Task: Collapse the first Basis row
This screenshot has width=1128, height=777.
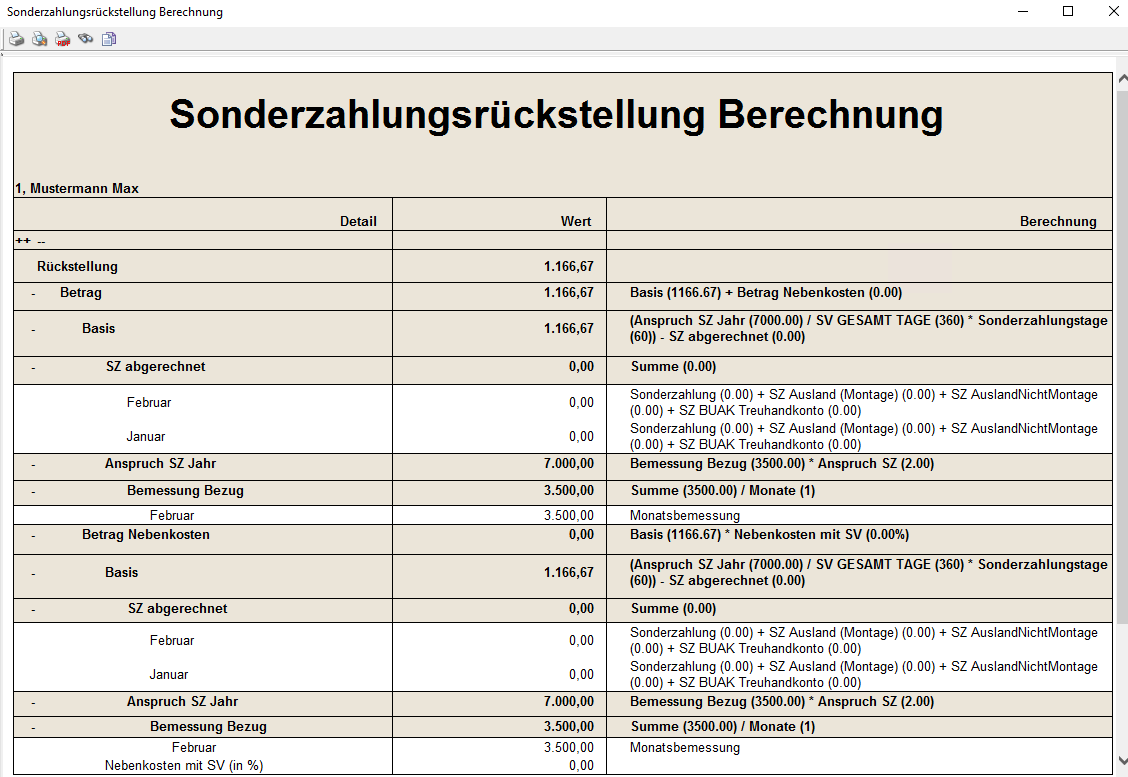Action: (33, 329)
